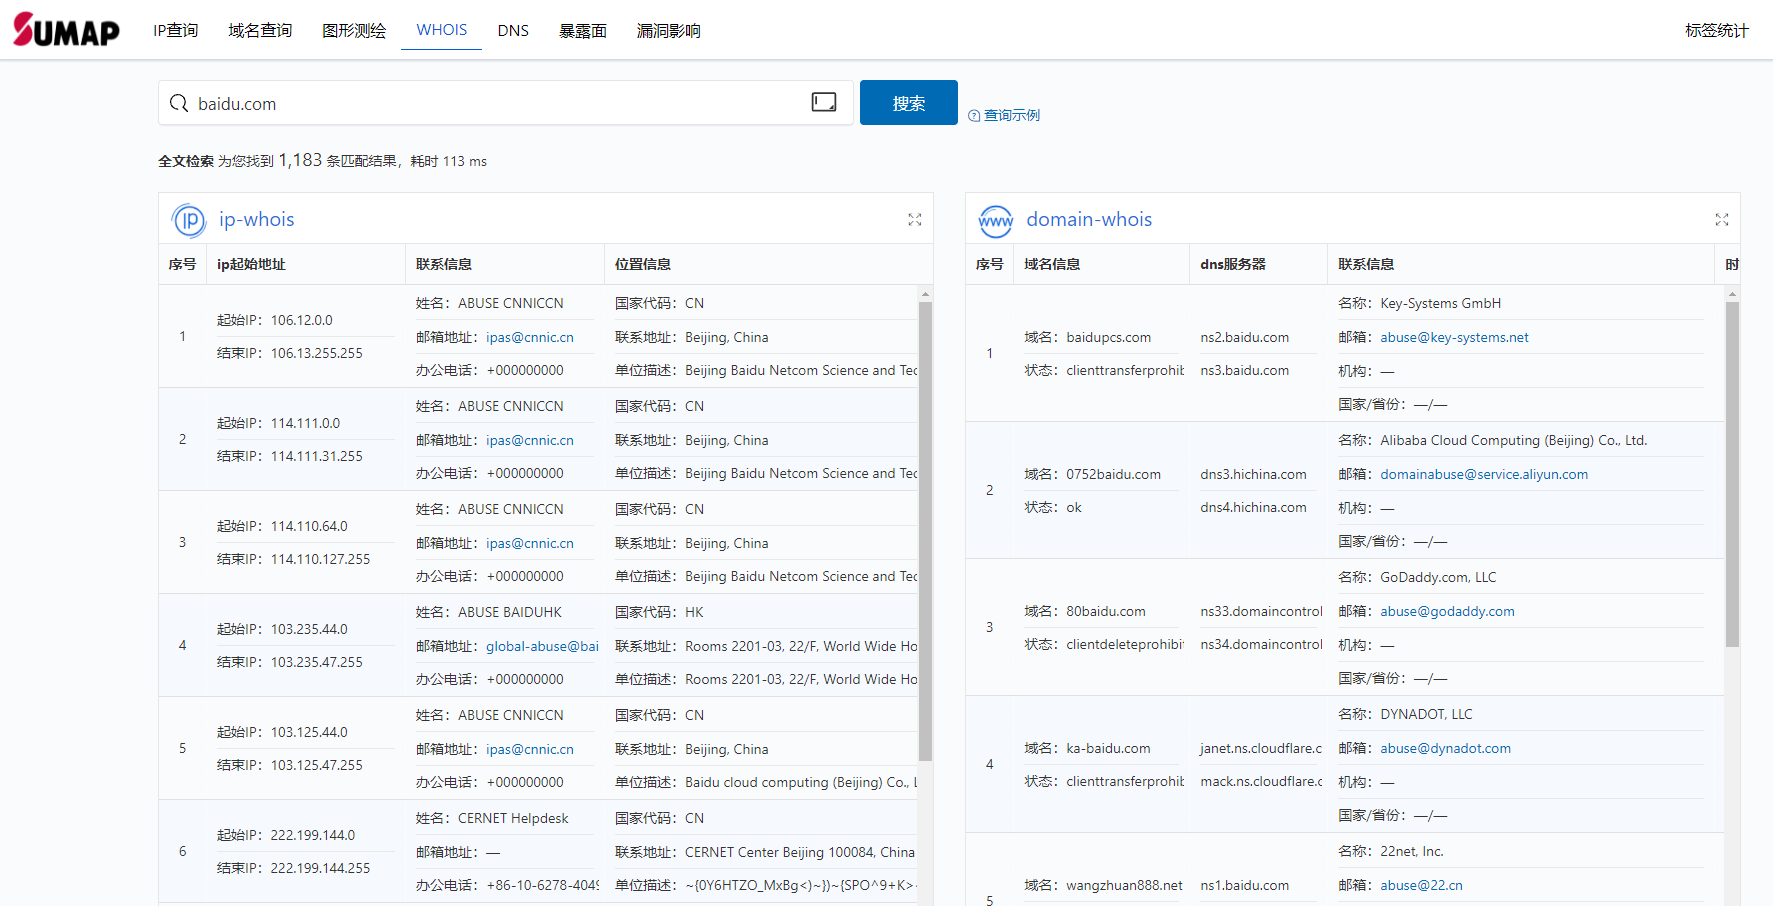Click 域名信息 column header
Screen dimensions: 1773x906
tap(1052, 264)
